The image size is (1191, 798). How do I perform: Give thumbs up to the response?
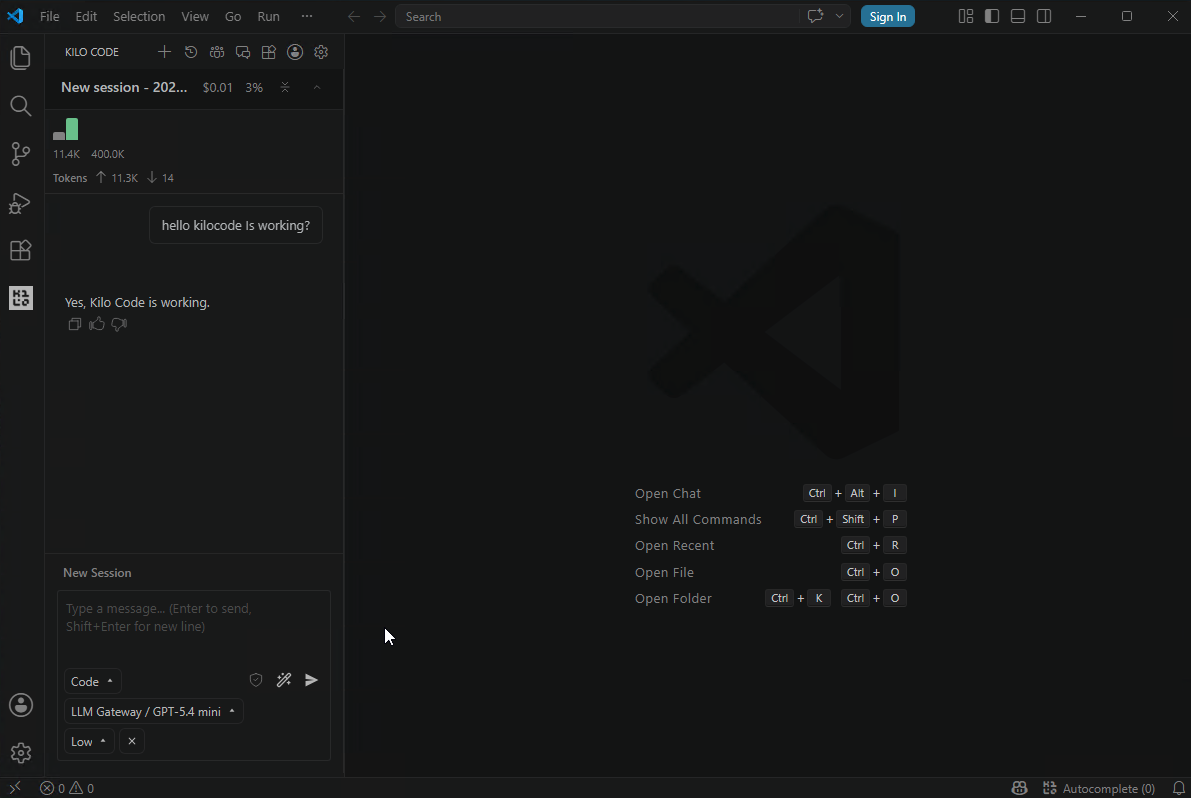[x=96, y=324]
